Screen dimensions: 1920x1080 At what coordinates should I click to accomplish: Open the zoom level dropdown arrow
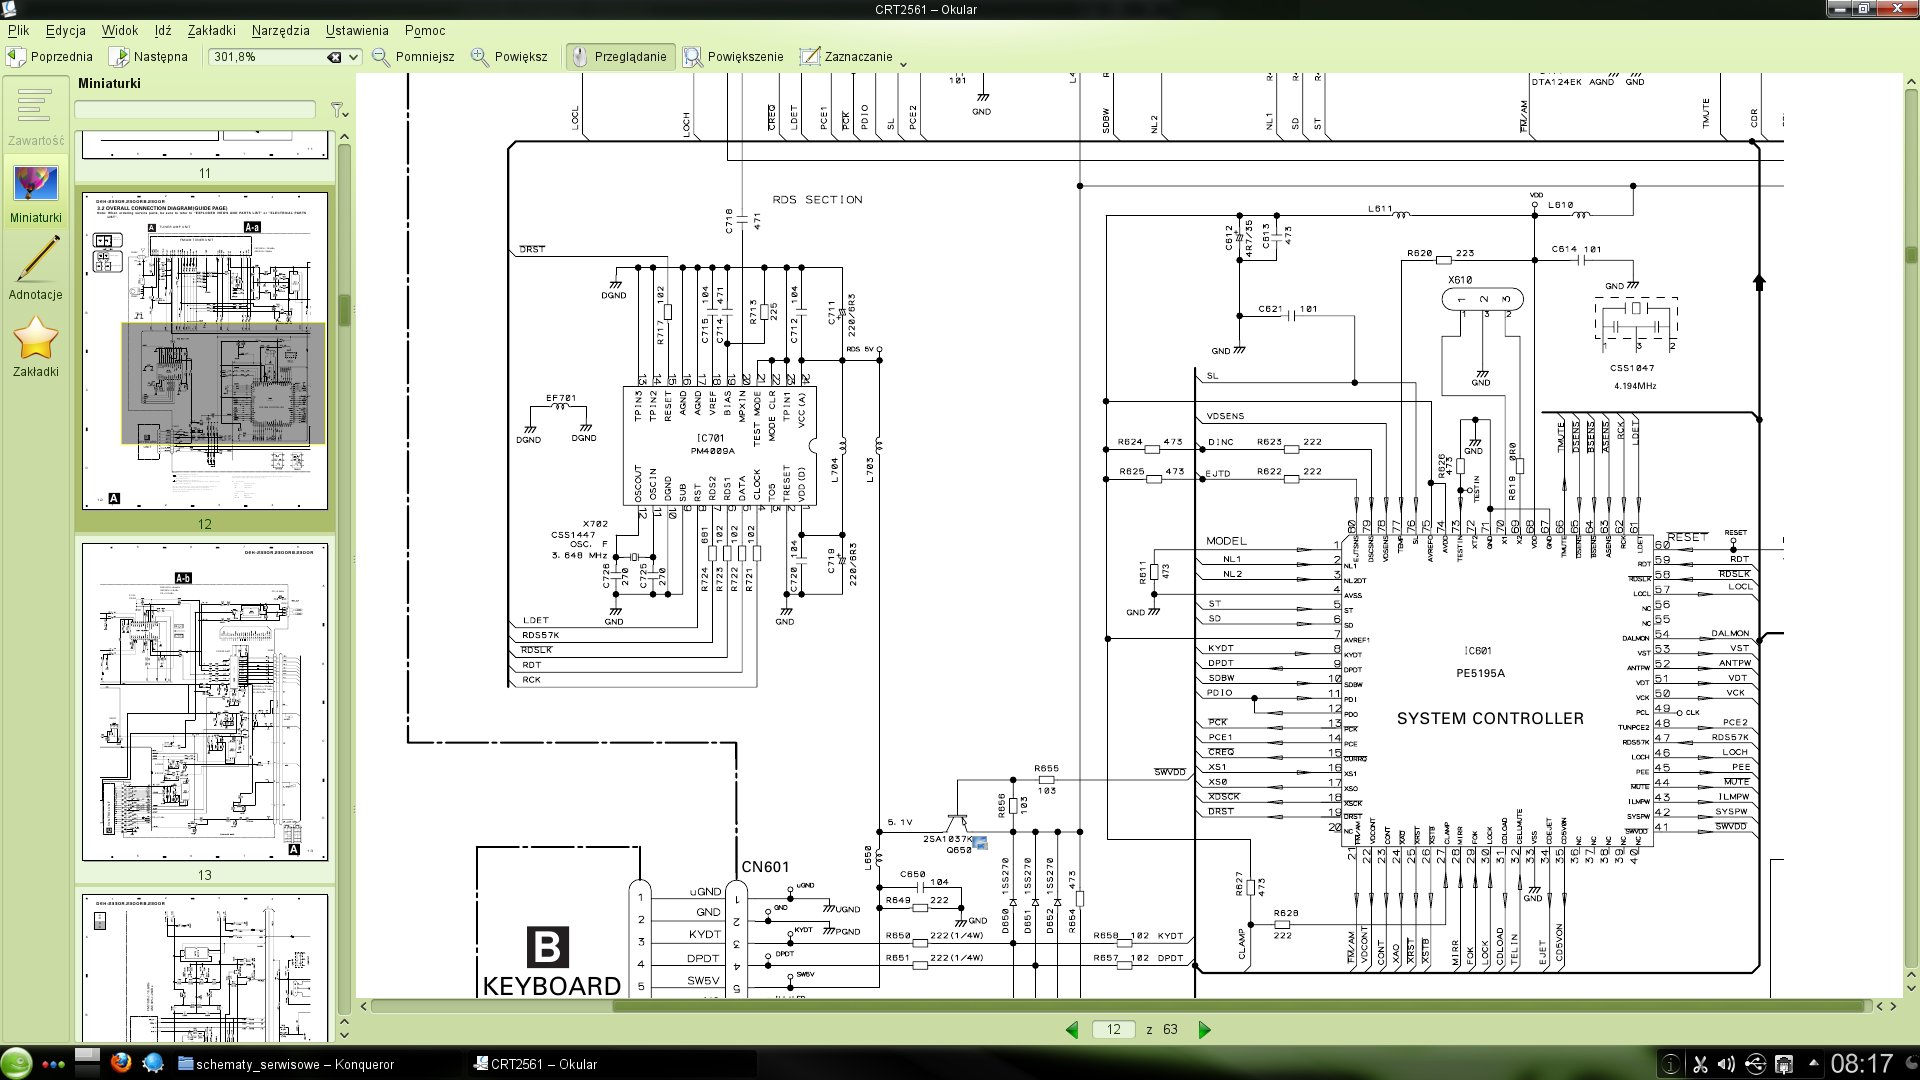click(353, 57)
